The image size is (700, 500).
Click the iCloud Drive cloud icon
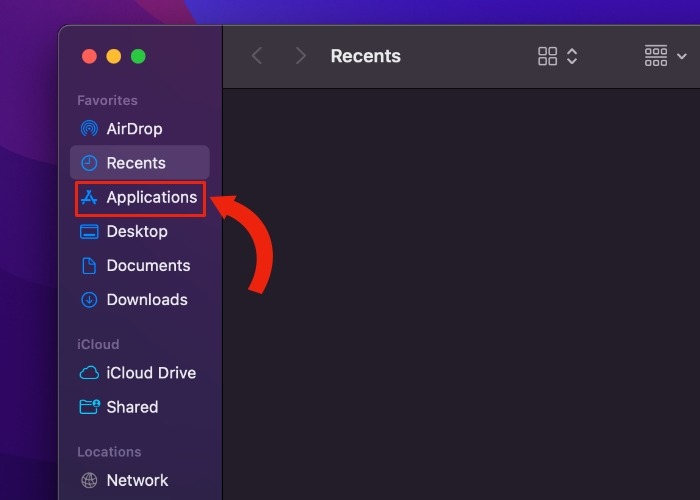[89, 373]
